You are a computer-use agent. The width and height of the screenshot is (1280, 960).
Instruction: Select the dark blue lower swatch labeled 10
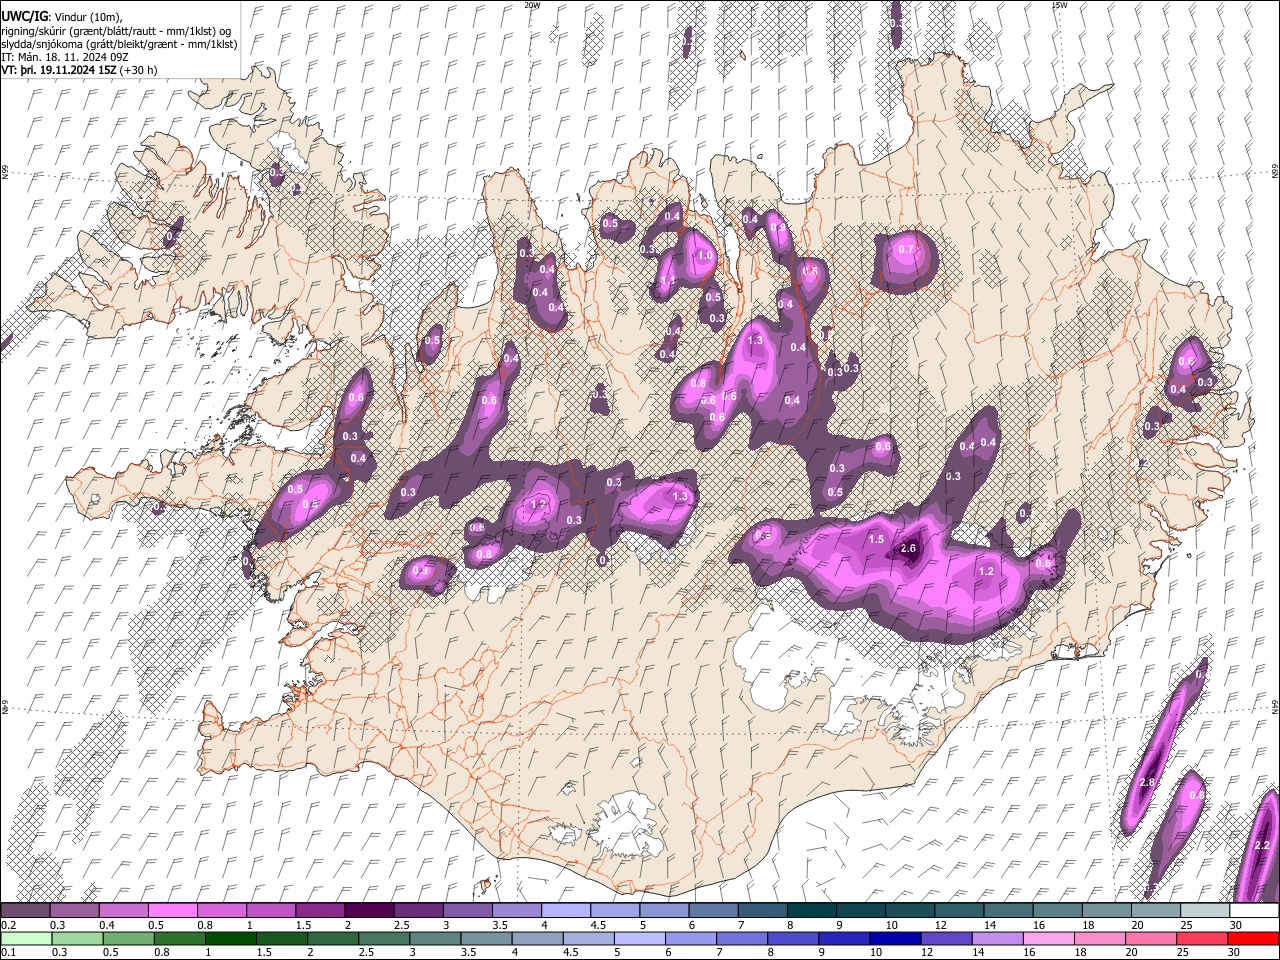pyautogui.click(x=894, y=938)
